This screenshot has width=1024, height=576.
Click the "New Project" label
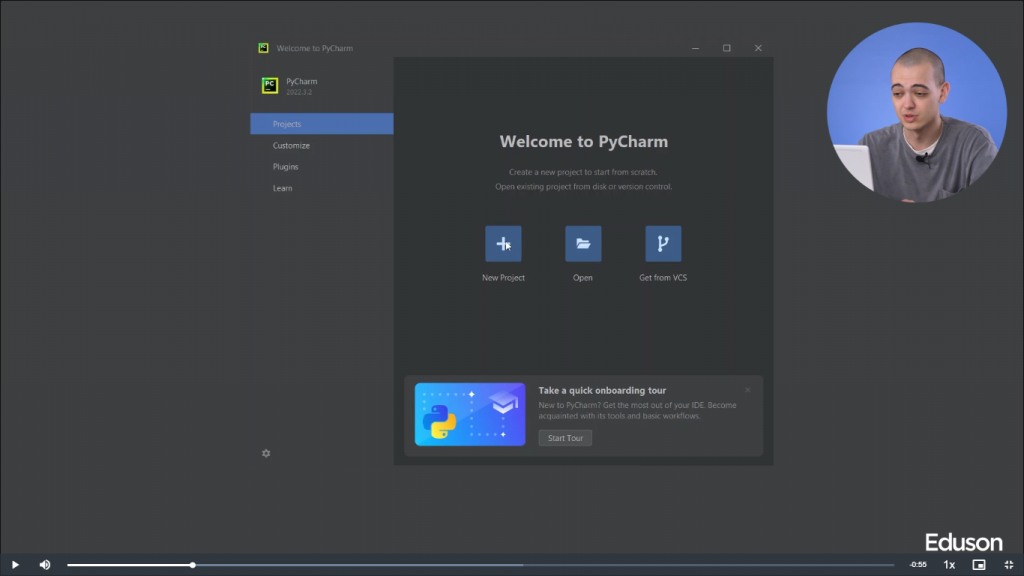[503, 278]
